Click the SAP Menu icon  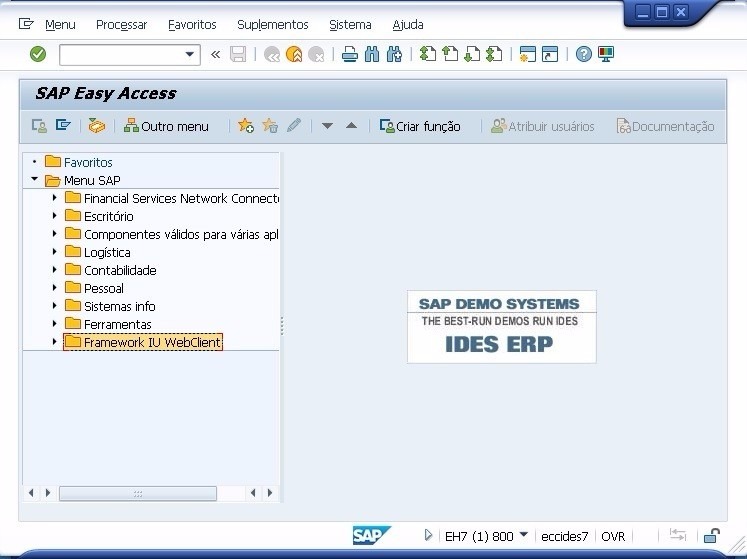(x=63, y=126)
